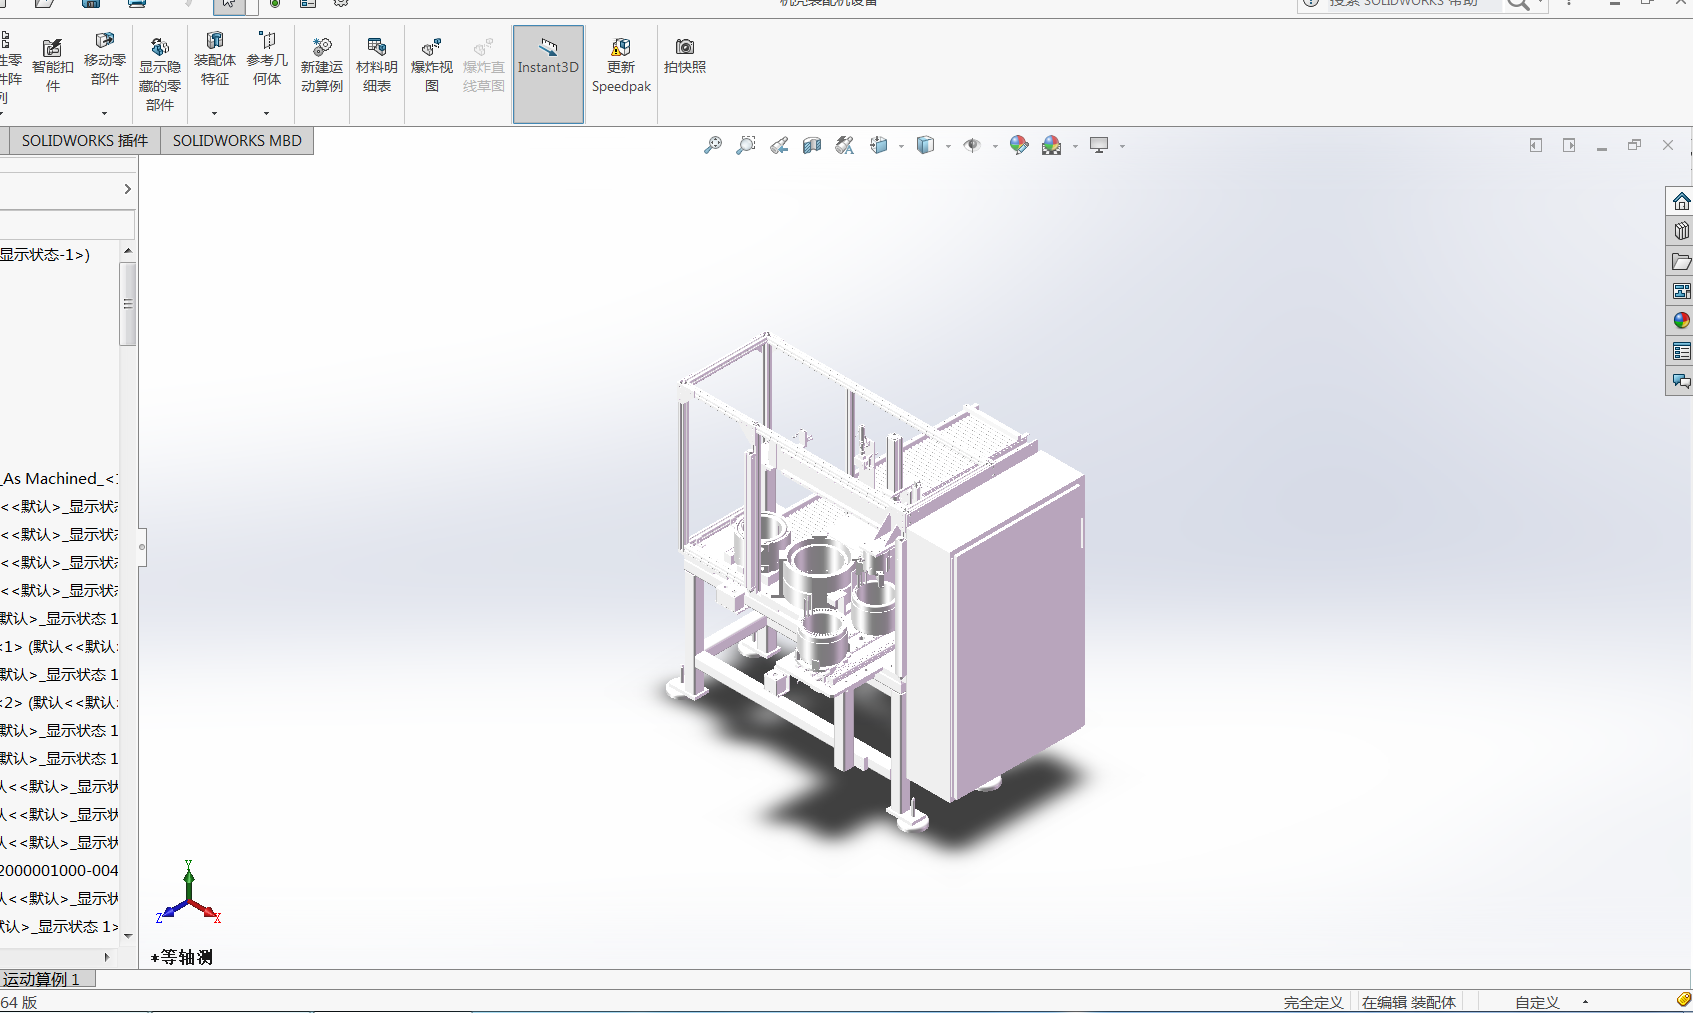The height and width of the screenshot is (1013, 1693).
Task: Open the View Orientation dropdown arrow
Action: (901, 147)
